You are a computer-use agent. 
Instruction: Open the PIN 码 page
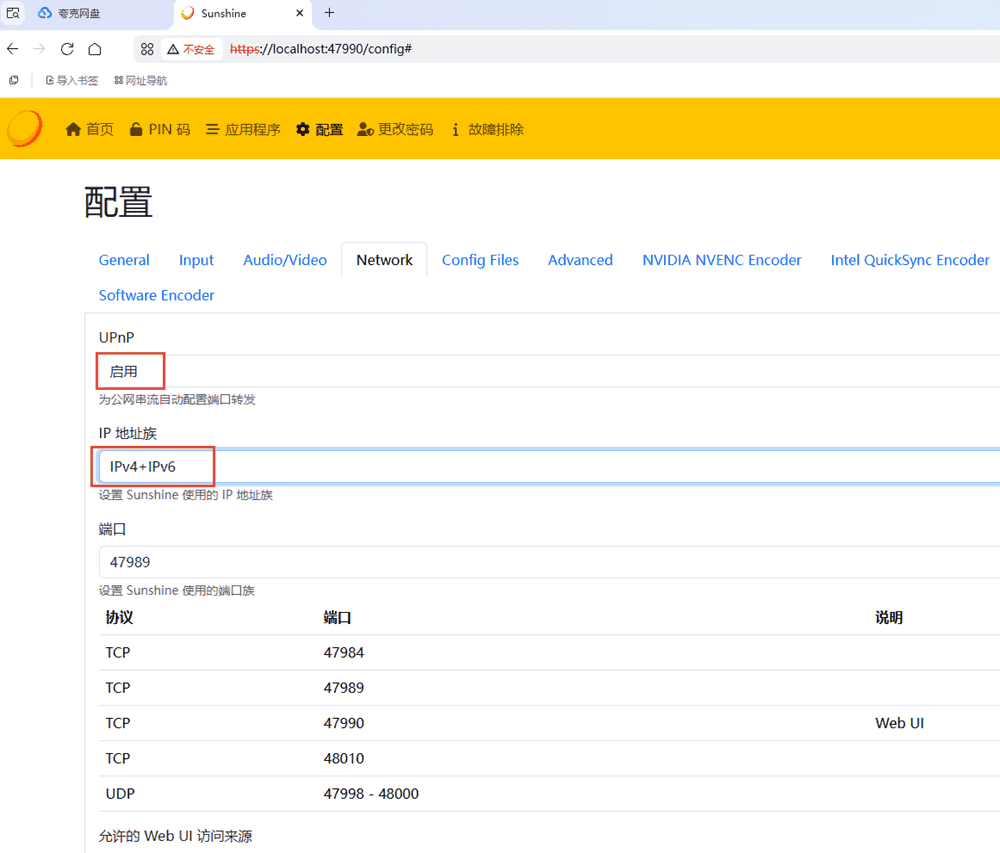click(x=160, y=129)
